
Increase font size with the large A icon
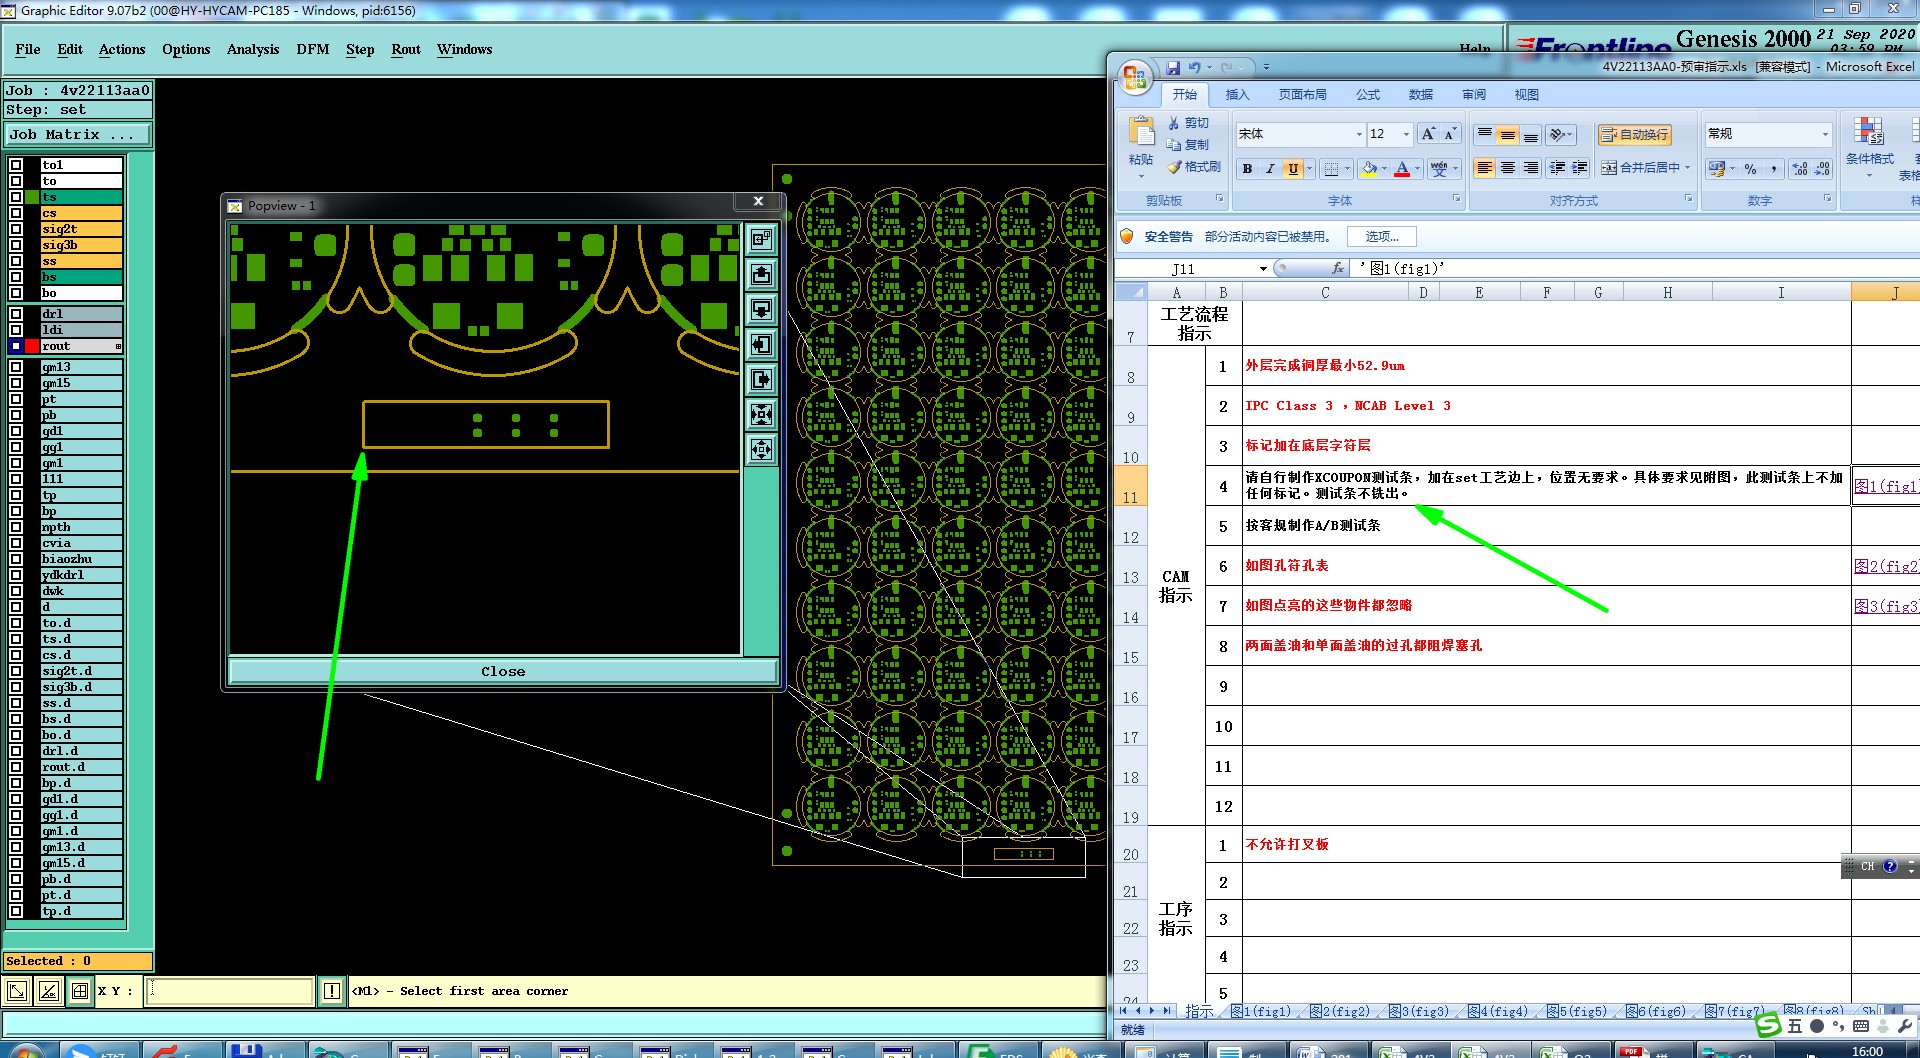pyautogui.click(x=1428, y=134)
